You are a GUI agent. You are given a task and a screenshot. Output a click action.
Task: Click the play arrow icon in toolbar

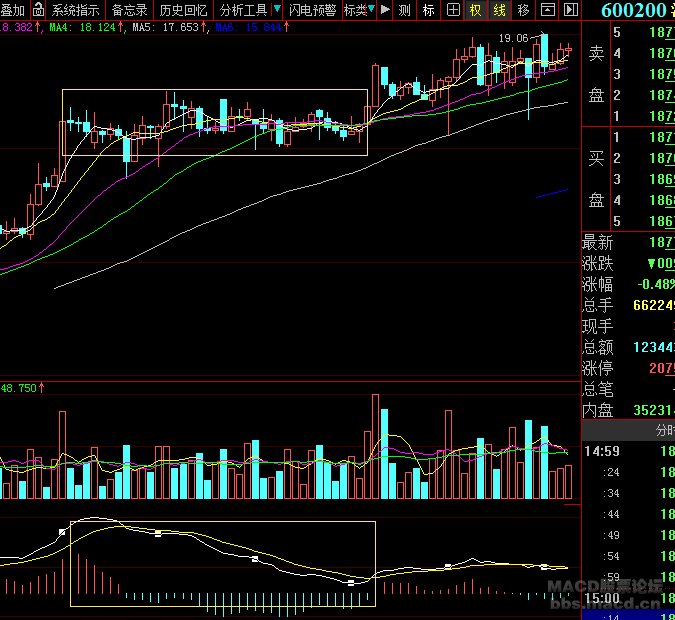tap(385, 10)
